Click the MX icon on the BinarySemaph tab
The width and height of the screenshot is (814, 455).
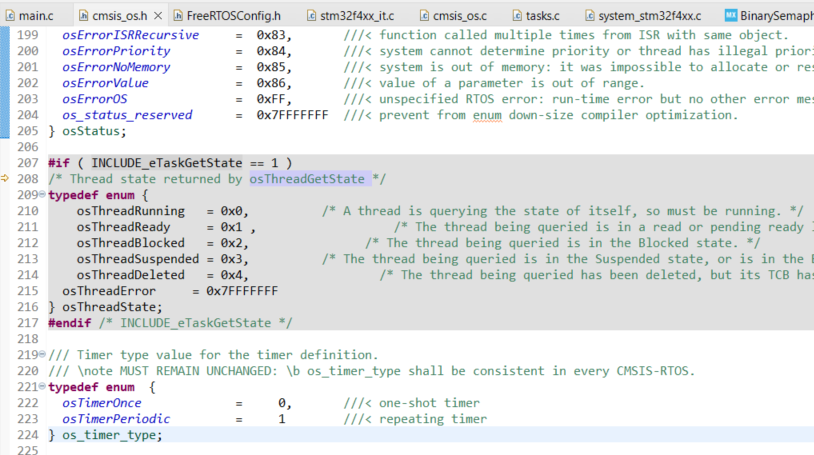(x=731, y=15)
